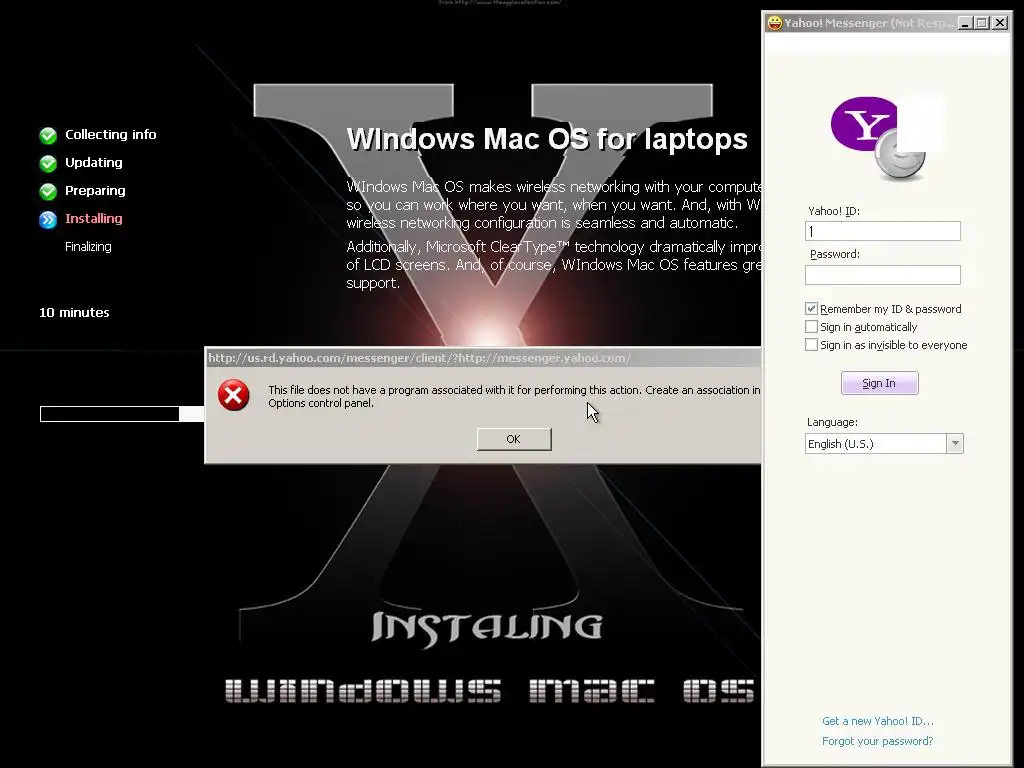Image resolution: width=1024 pixels, height=768 pixels.
Task: Click the Sign In button
Action: [879, 383]
